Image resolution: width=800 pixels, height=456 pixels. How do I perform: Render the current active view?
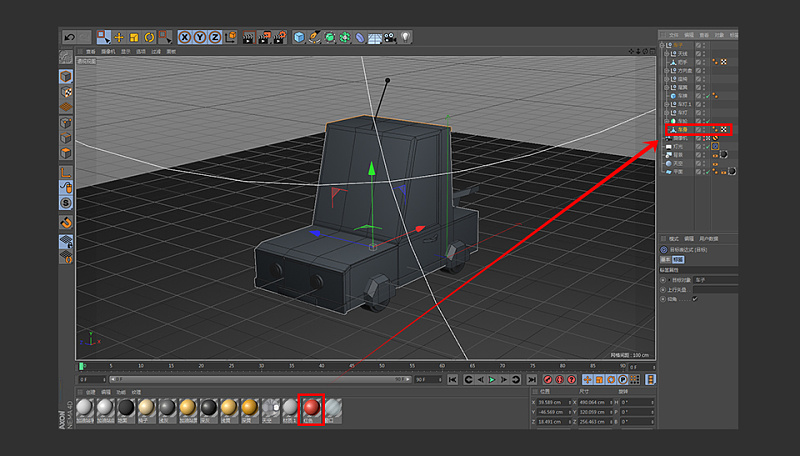click(248, 37)
